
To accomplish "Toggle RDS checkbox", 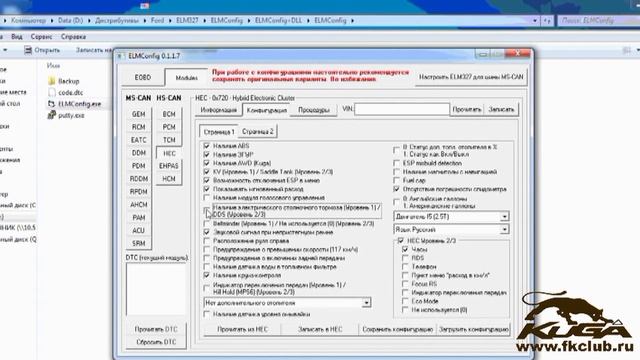I will pos(405,258).
